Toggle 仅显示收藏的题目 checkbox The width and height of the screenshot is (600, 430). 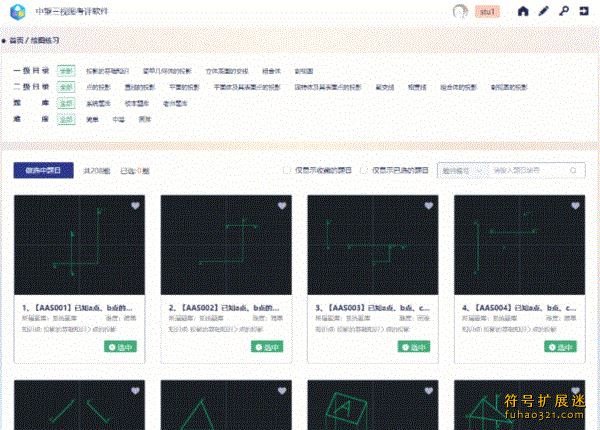(x=286, y=171)
